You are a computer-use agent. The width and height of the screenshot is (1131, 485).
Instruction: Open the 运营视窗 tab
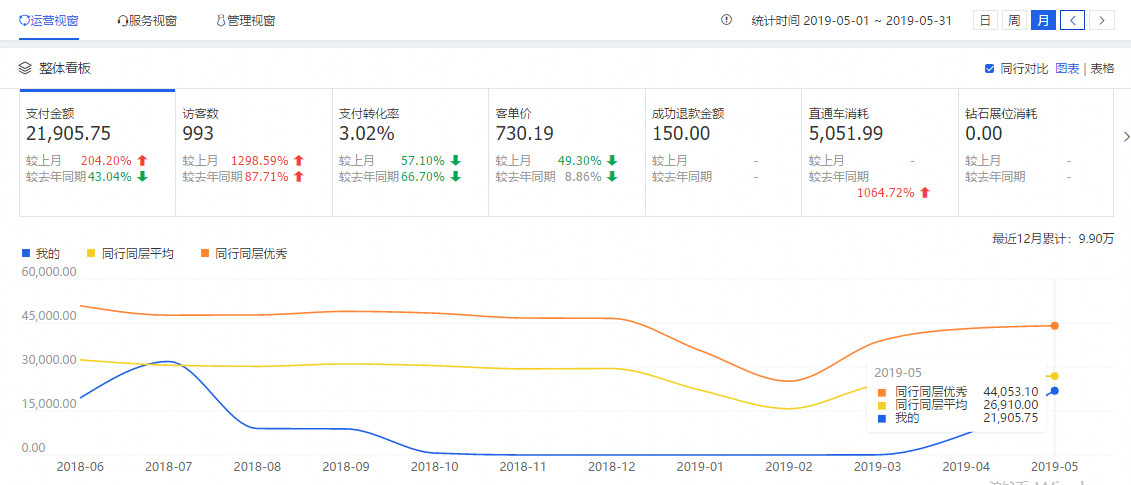(48, 20)
